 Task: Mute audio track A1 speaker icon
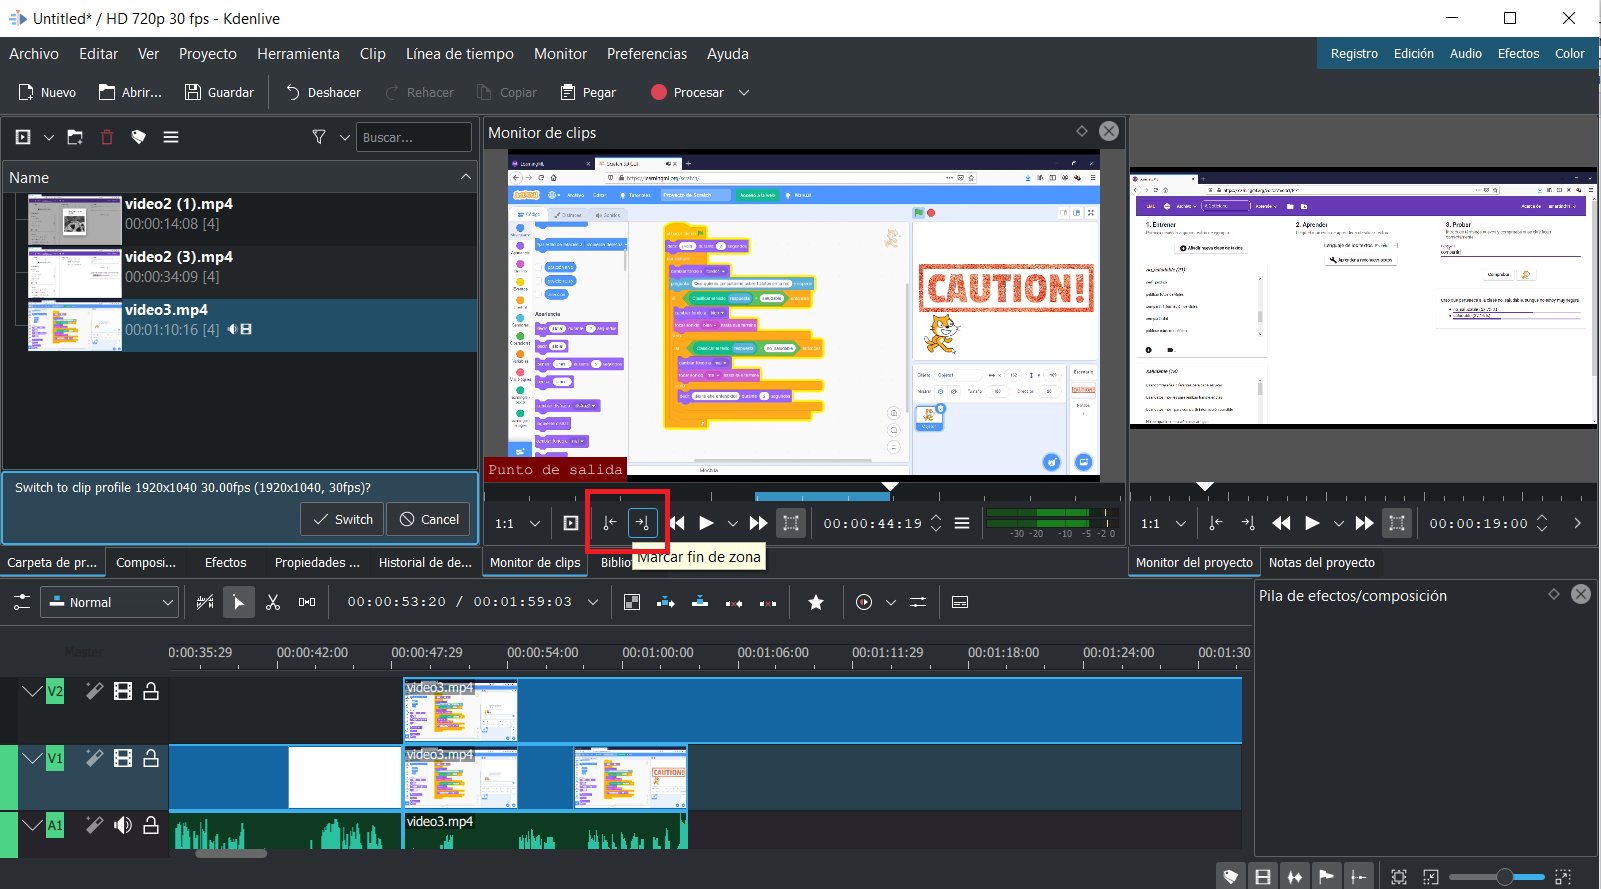point(123,825)
